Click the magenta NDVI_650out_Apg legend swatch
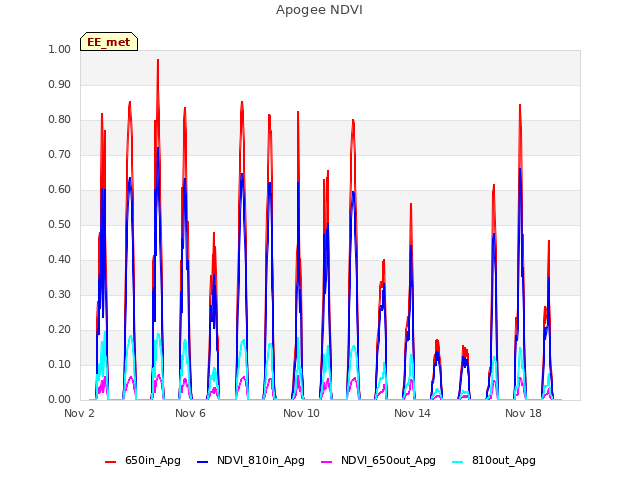The width and height of the screenshot is (640, 480). tap(327, 462)
